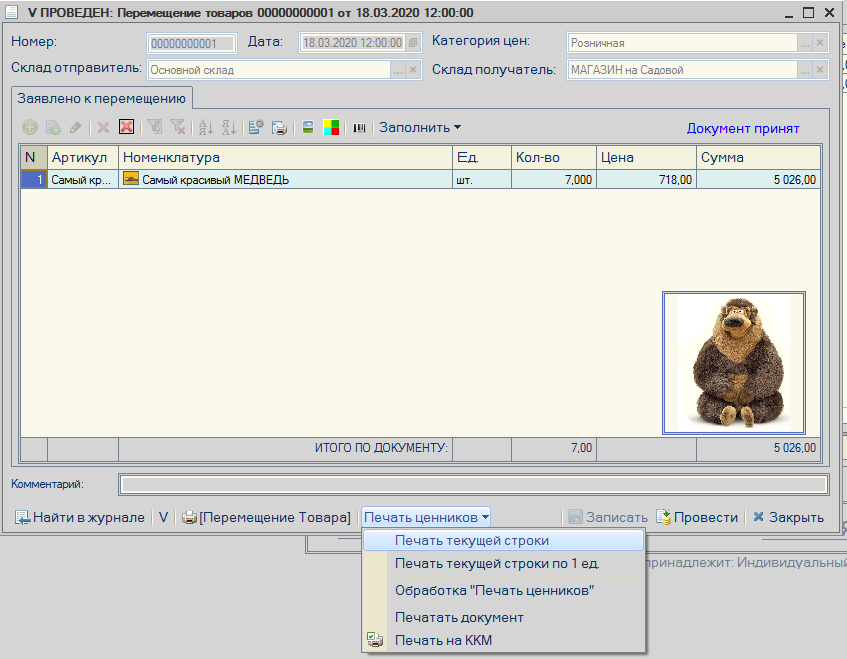Click the Ед. column header
Image resolution: width=847 pixels, height=659 pixels.
(x=482, y=158)
